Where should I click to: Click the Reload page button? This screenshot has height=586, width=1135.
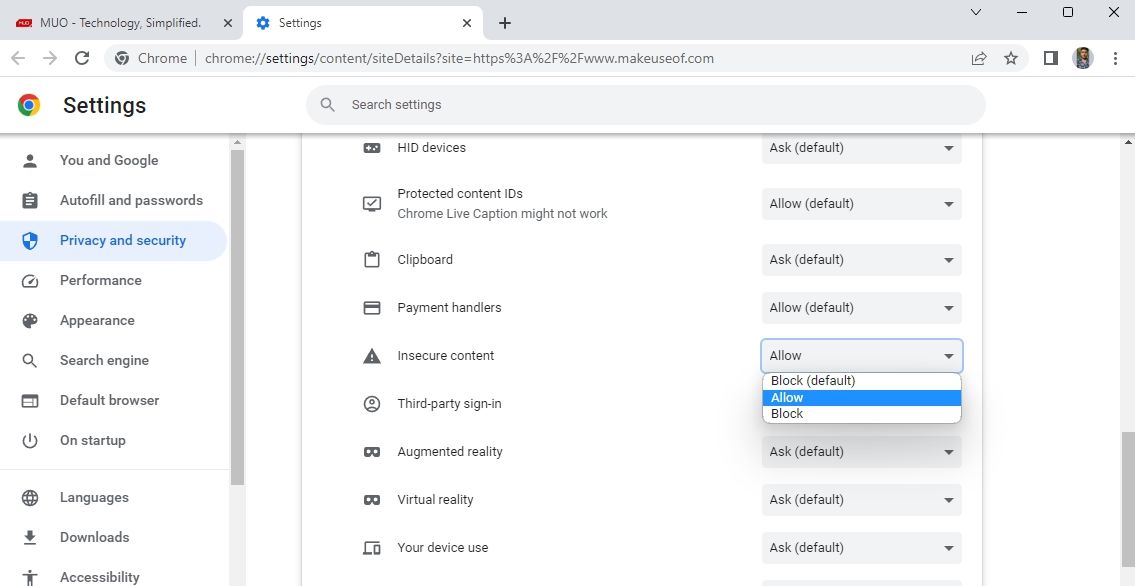[82, 58]
